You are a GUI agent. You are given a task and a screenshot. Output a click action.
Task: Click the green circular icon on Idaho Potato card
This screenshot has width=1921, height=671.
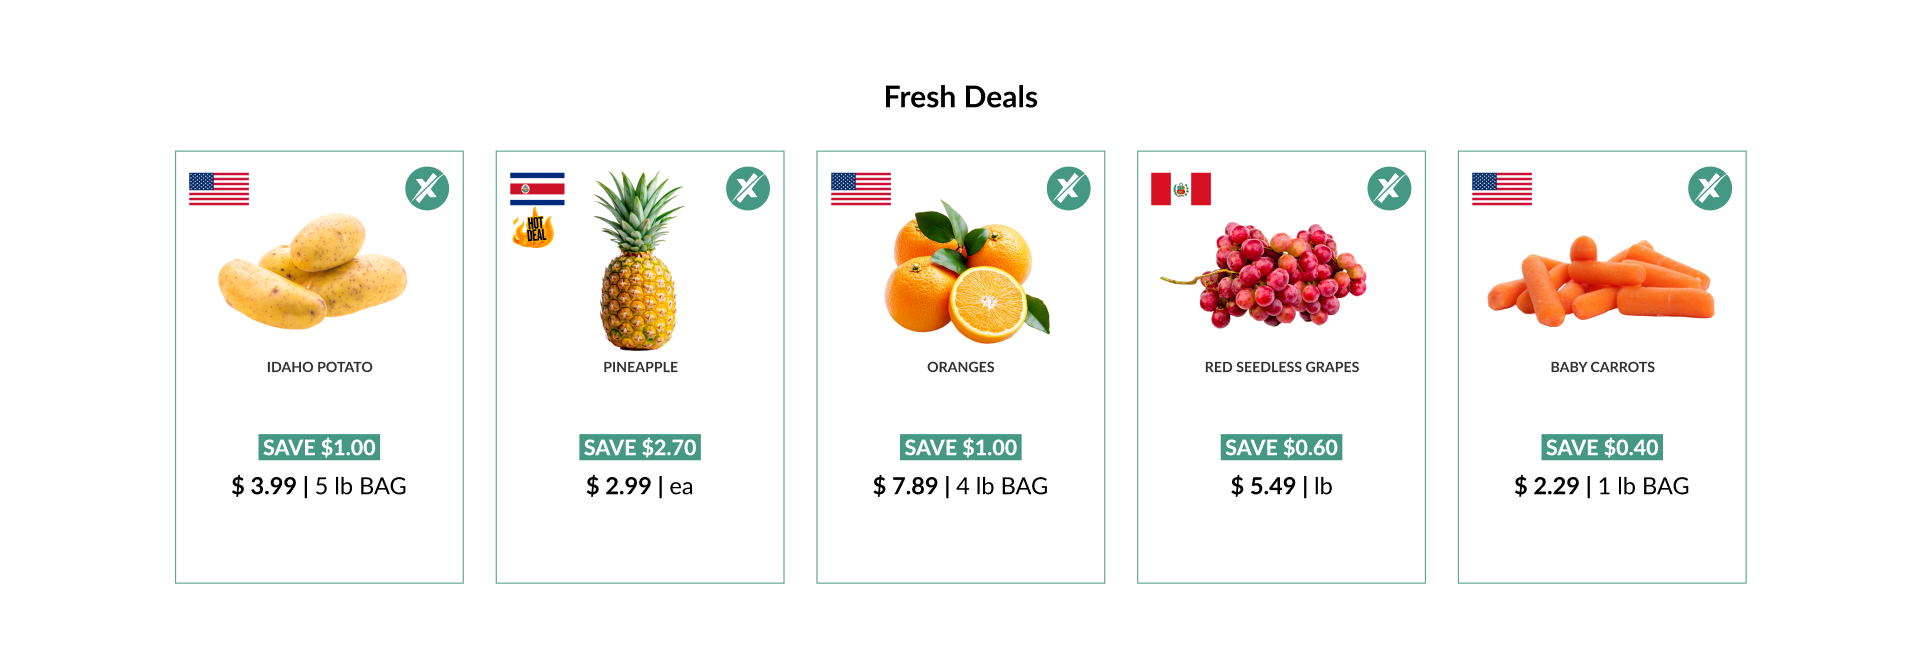427,188
